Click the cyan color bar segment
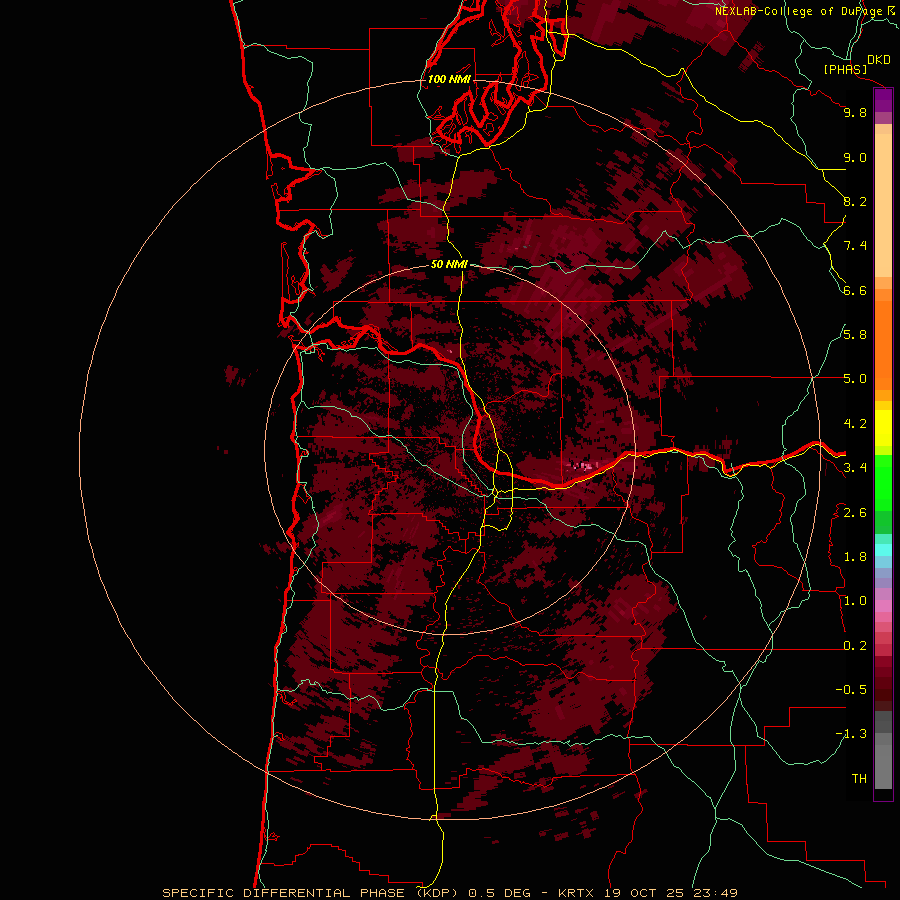This screenshot has width=900, height=900. pos(883,550)
